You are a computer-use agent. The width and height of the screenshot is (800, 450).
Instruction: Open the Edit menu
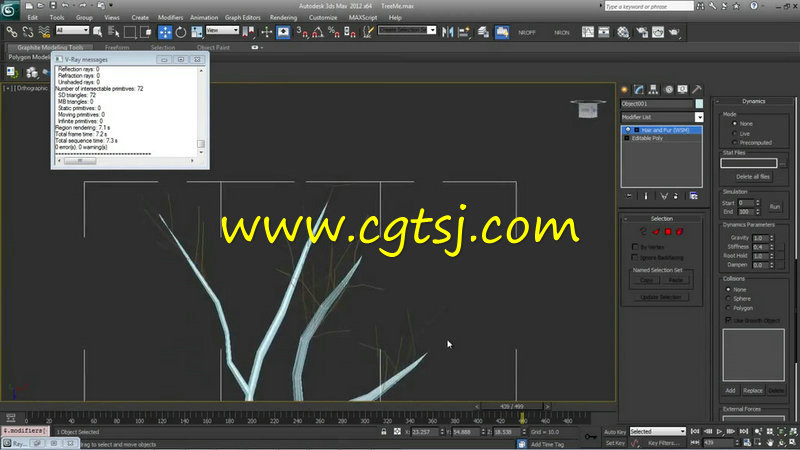pos(33,17)
